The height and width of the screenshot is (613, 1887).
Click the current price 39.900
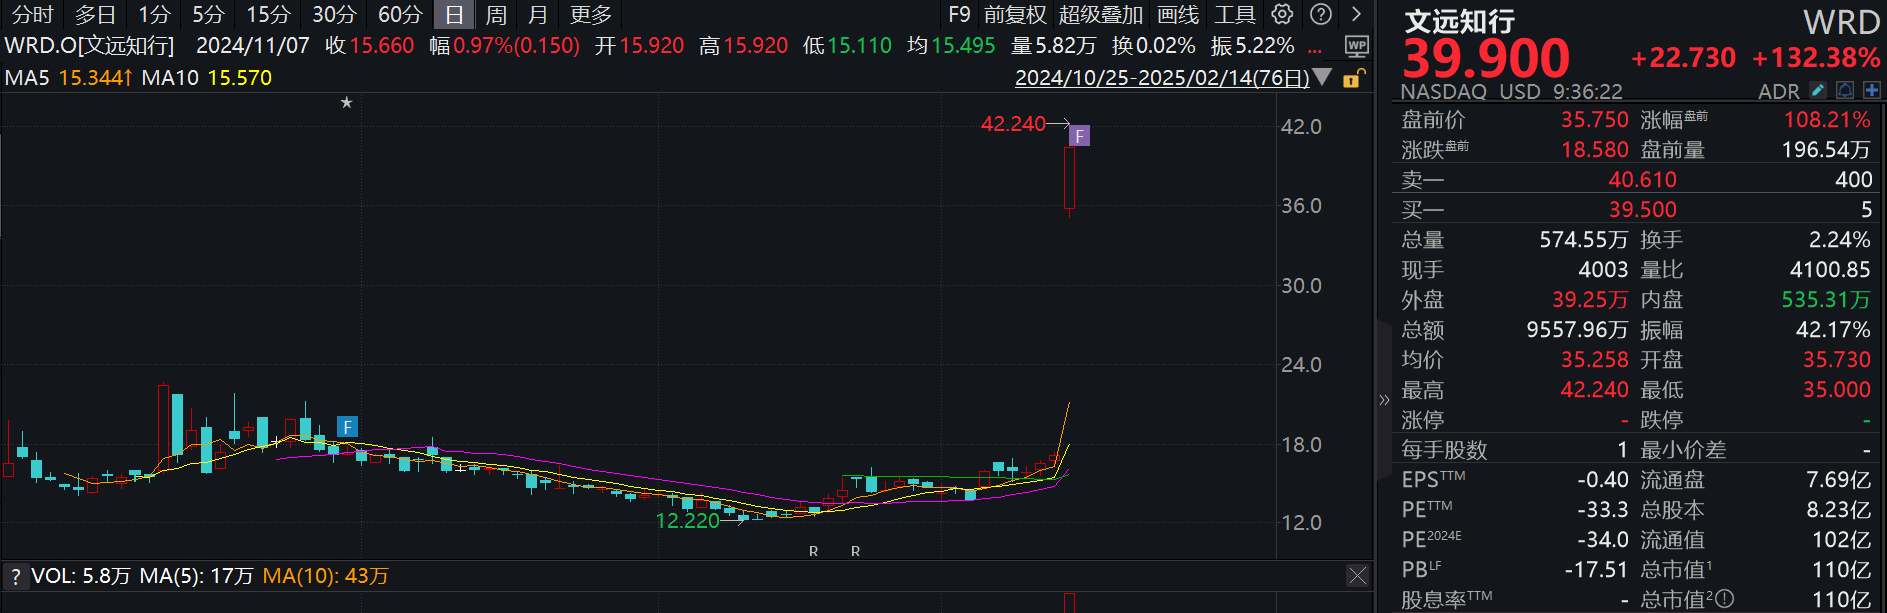pos(1487,58)
